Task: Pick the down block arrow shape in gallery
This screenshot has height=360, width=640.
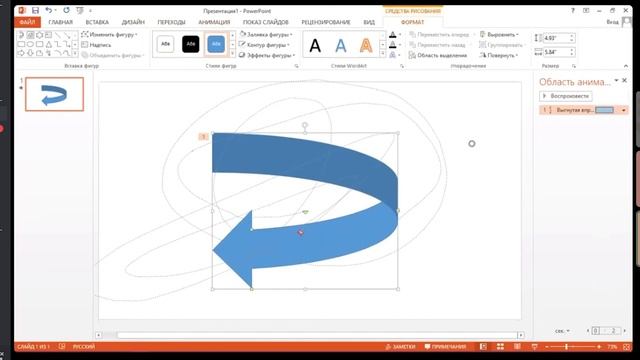Action: coord(30,53)
